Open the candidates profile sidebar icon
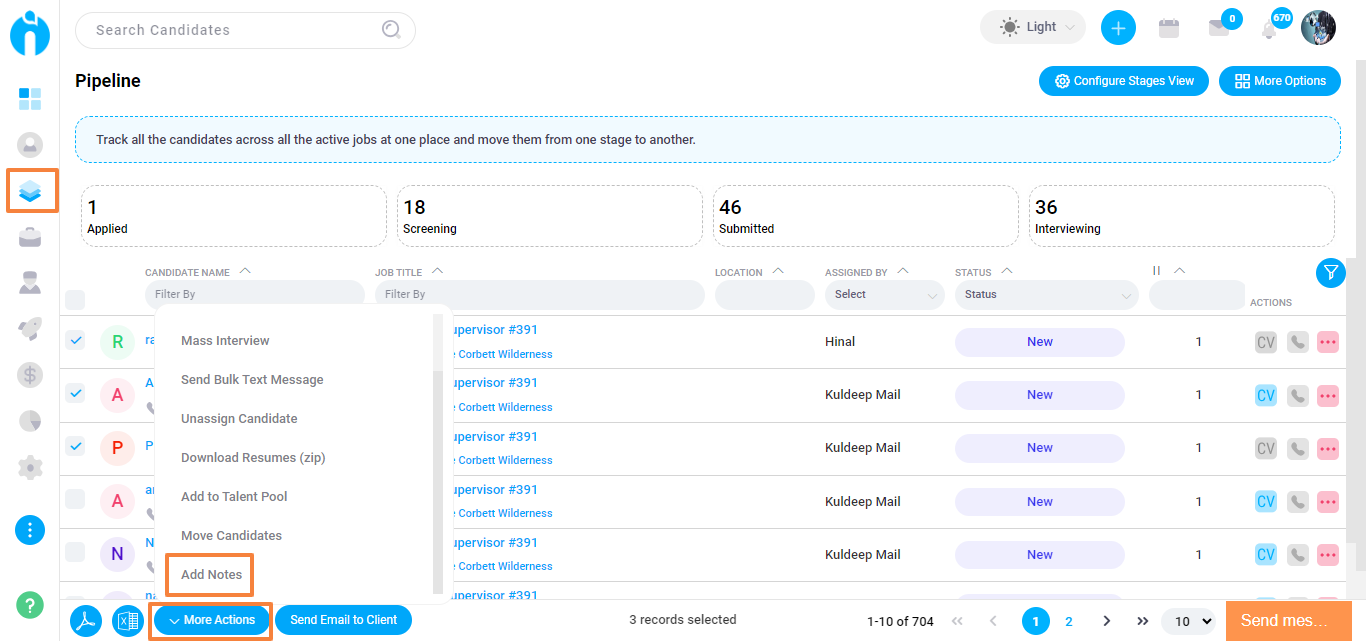 (30, 145)
